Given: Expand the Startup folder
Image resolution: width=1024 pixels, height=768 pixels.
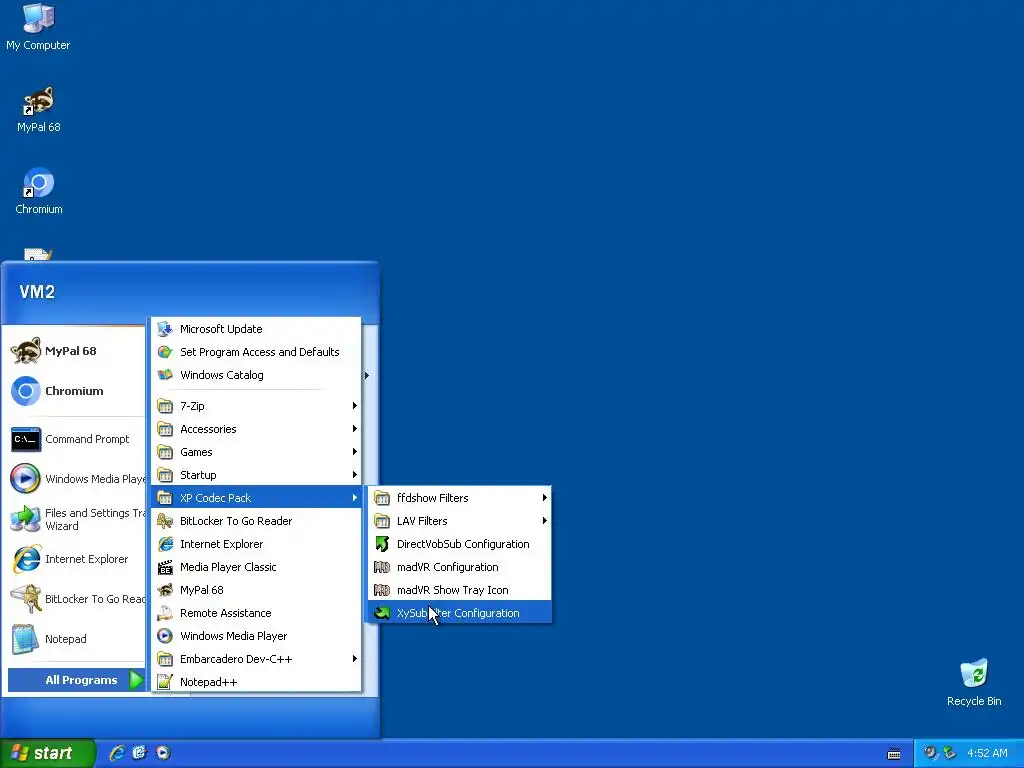Looking at the screenshot, I should (256, 475).
